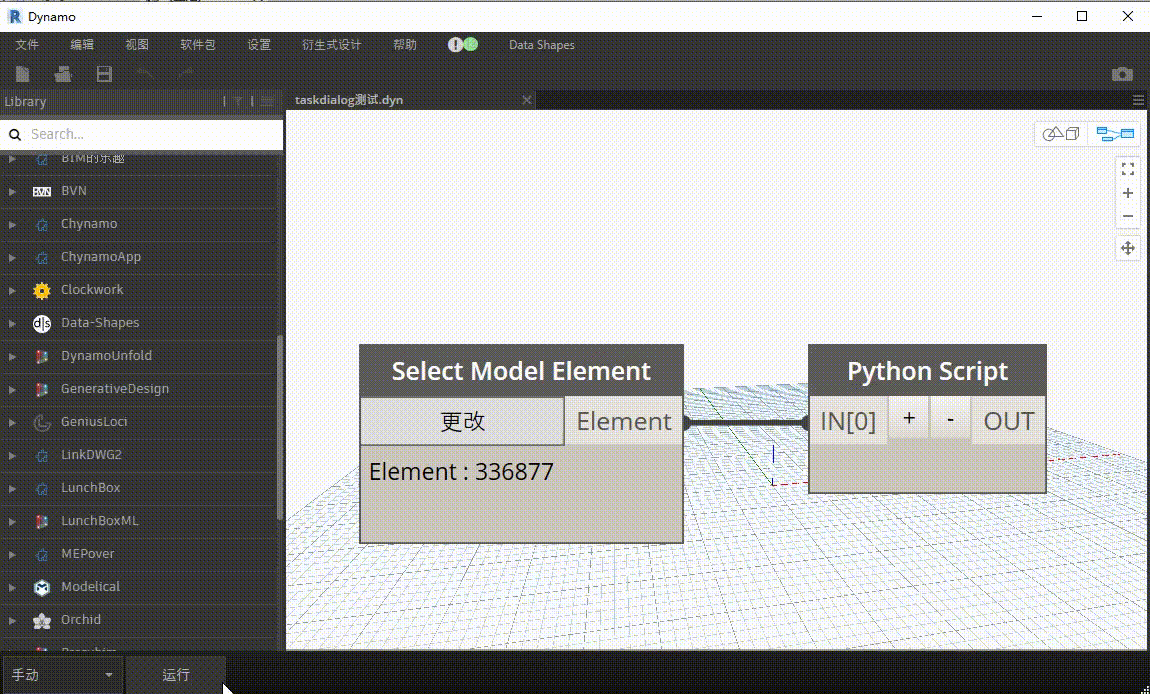Click the notification alert icon in menu bar
1150x694 pixels.
pyautogui.click(x=455, y=45)
